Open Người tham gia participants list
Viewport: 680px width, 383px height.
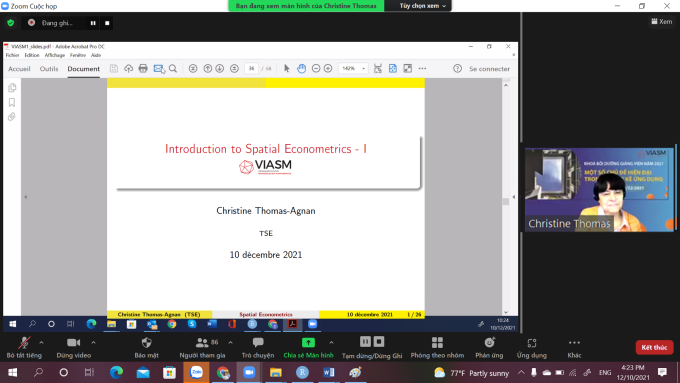tap(203, 347)
